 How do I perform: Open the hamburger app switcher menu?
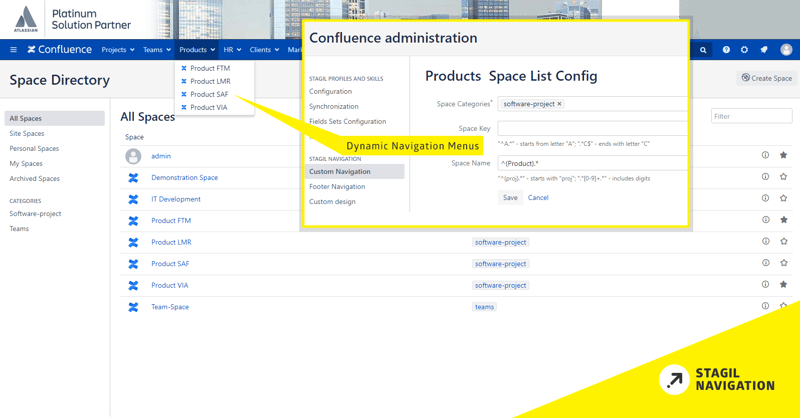pyautogui.click(x=13, y=50)
